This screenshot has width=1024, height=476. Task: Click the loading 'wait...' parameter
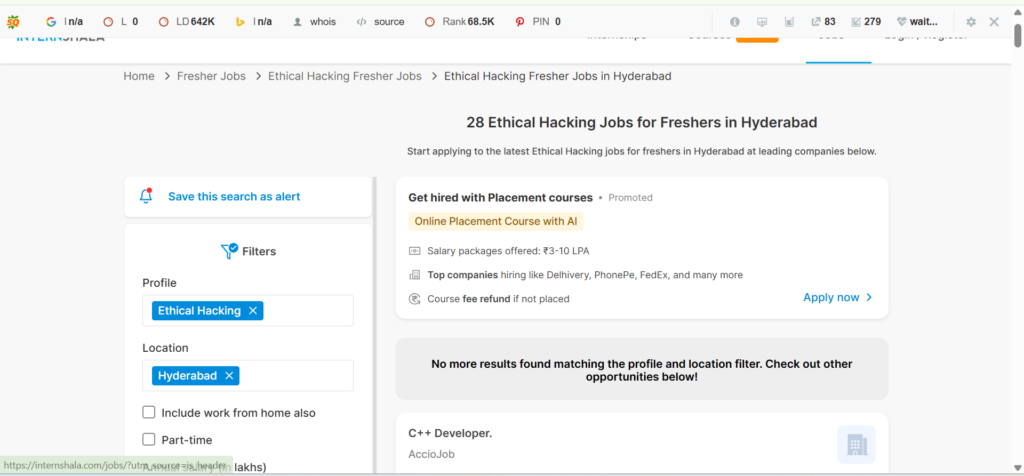tap(918, 22)
